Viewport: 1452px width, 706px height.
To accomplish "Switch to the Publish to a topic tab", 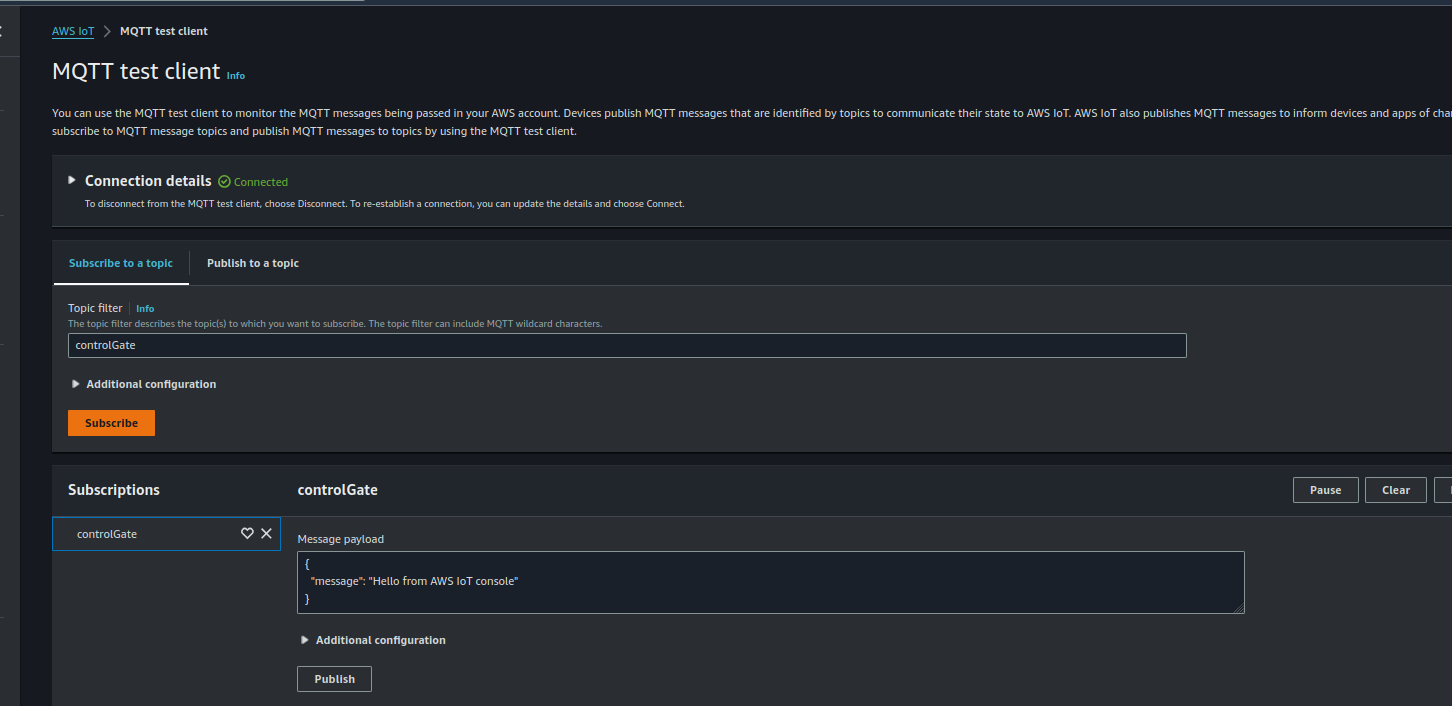I will (253, 263).
